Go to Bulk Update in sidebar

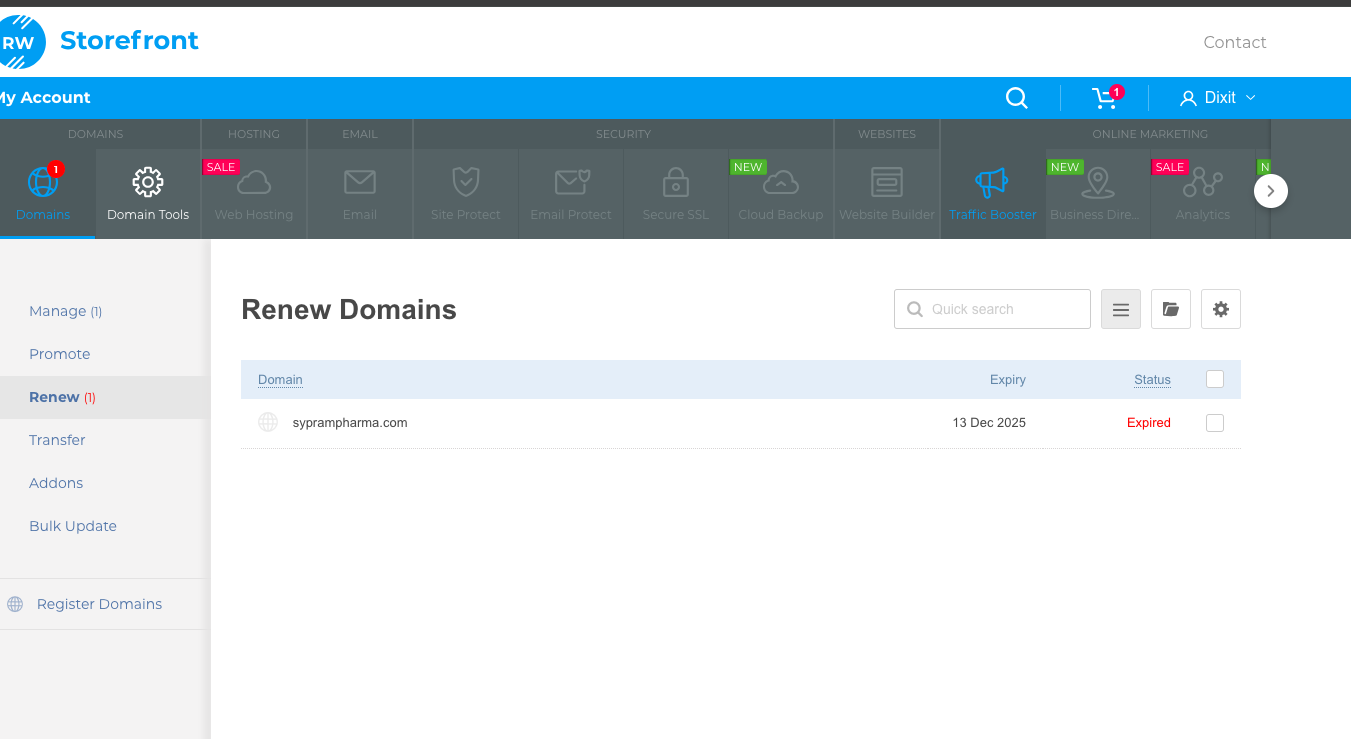tap(73, 526)
